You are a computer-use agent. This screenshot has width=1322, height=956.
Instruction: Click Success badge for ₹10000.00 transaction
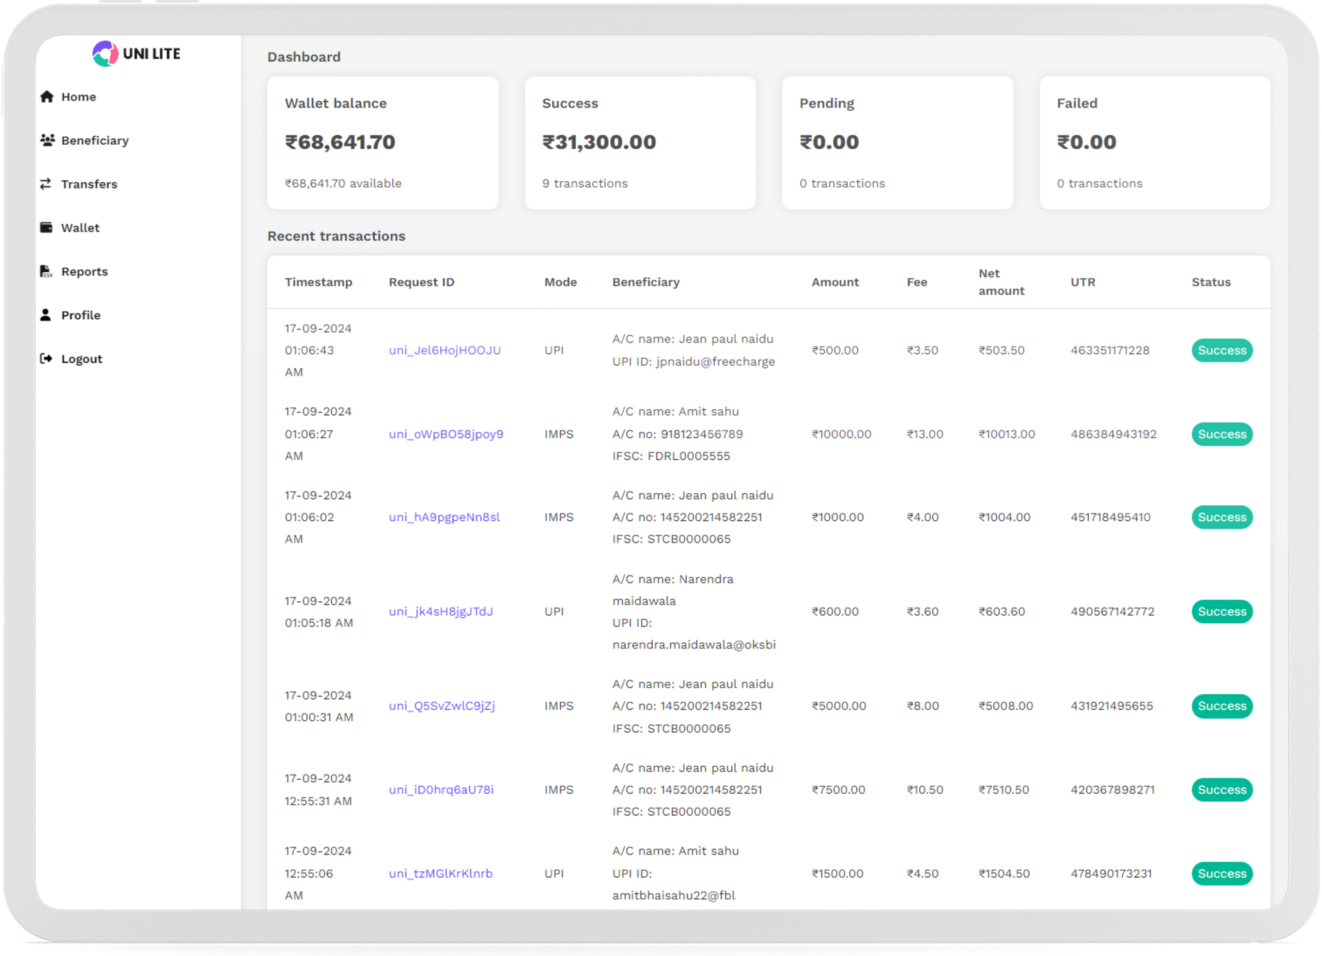point(1221,434)
